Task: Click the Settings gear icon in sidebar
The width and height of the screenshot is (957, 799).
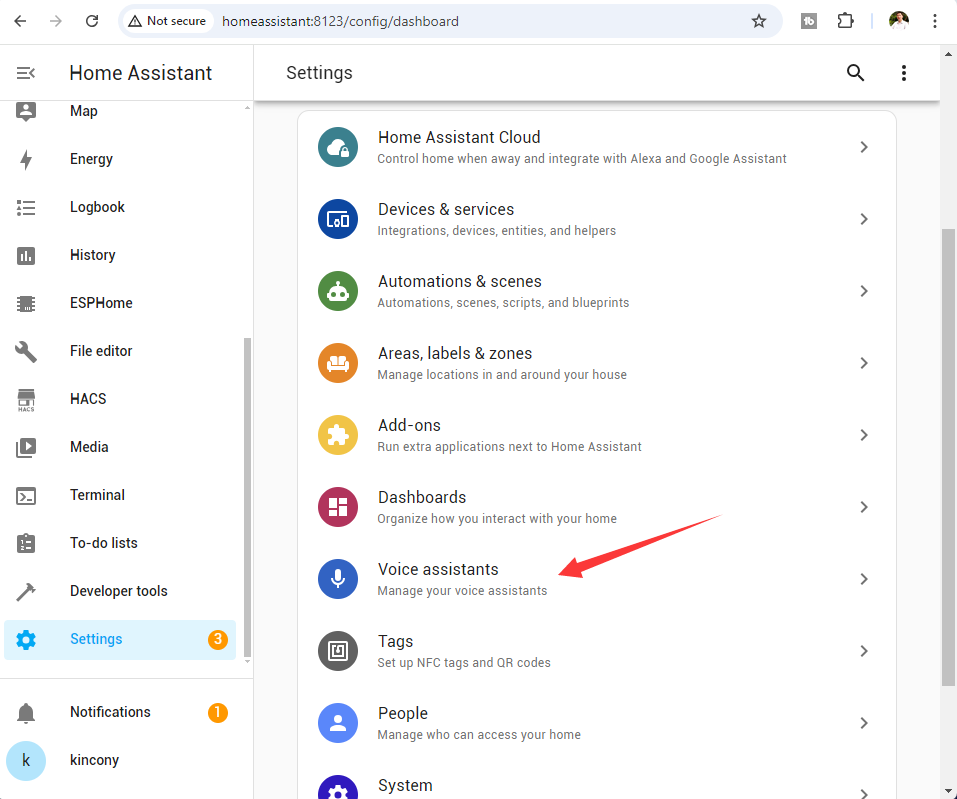Action: (x=26, y=640)
